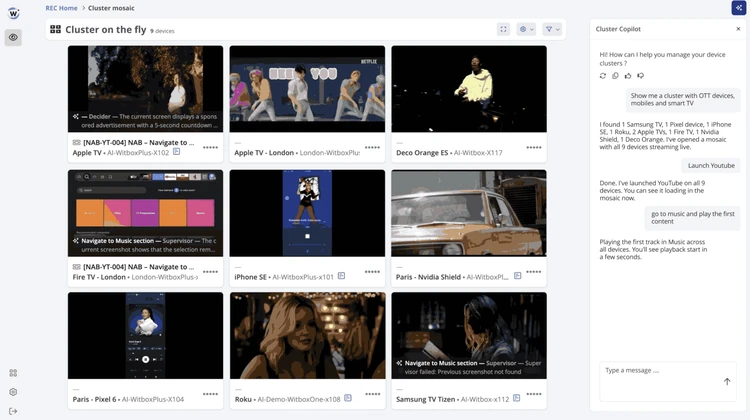
Task: Click log icon next to Samsung TV Tizen
Action: pos(517,398)
